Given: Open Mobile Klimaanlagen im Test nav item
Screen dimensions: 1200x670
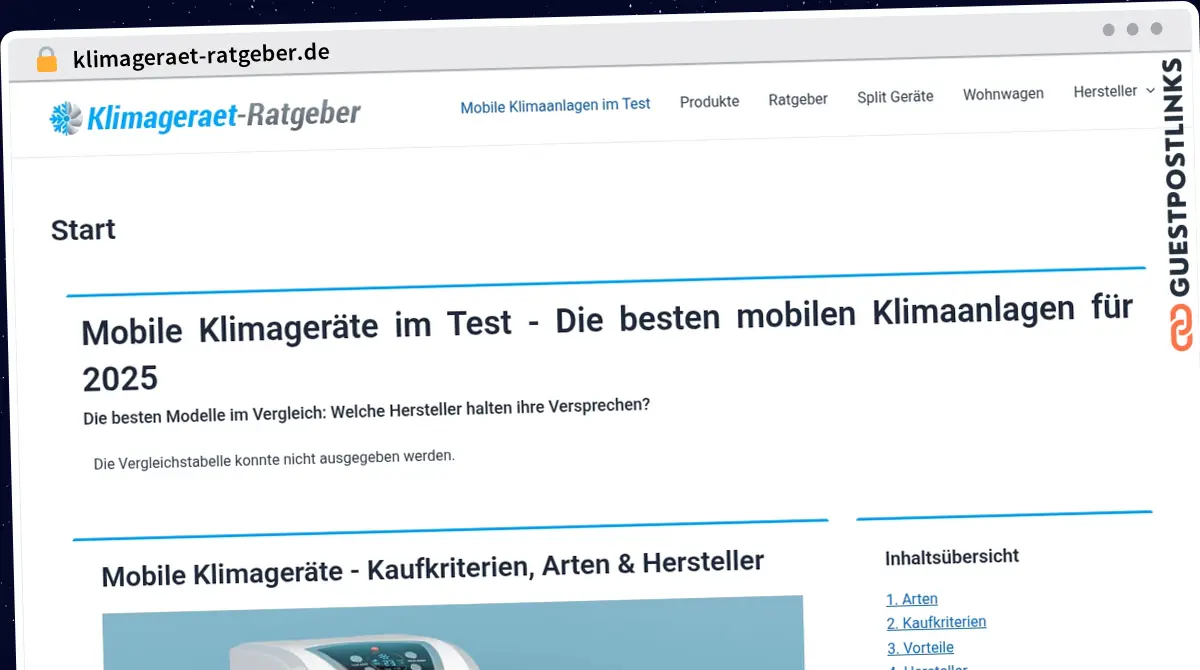Looking at the screenshot, I should pyautogui.click(x=555, y=104).
